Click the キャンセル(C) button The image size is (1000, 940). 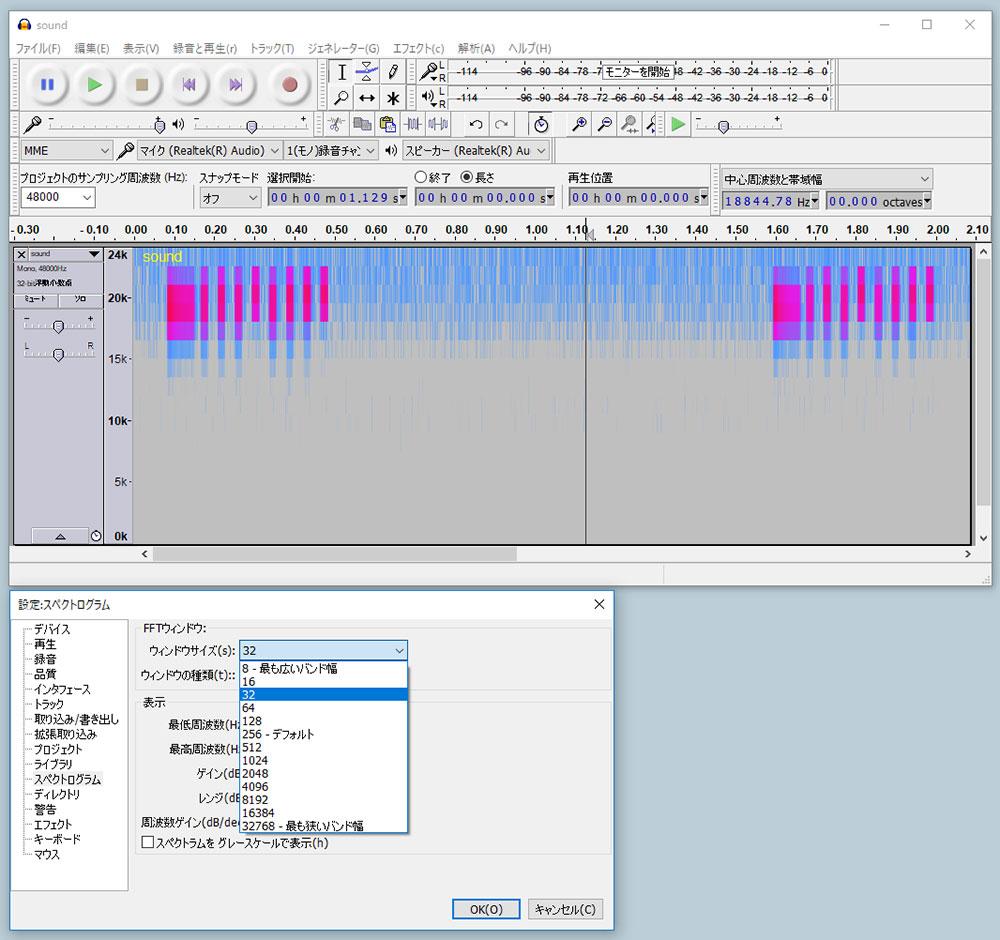[x=565, y=909]
